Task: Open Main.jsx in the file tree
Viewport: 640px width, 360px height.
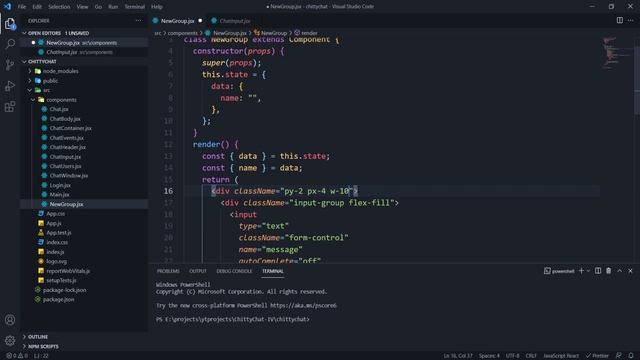Action: coord(59,195)
